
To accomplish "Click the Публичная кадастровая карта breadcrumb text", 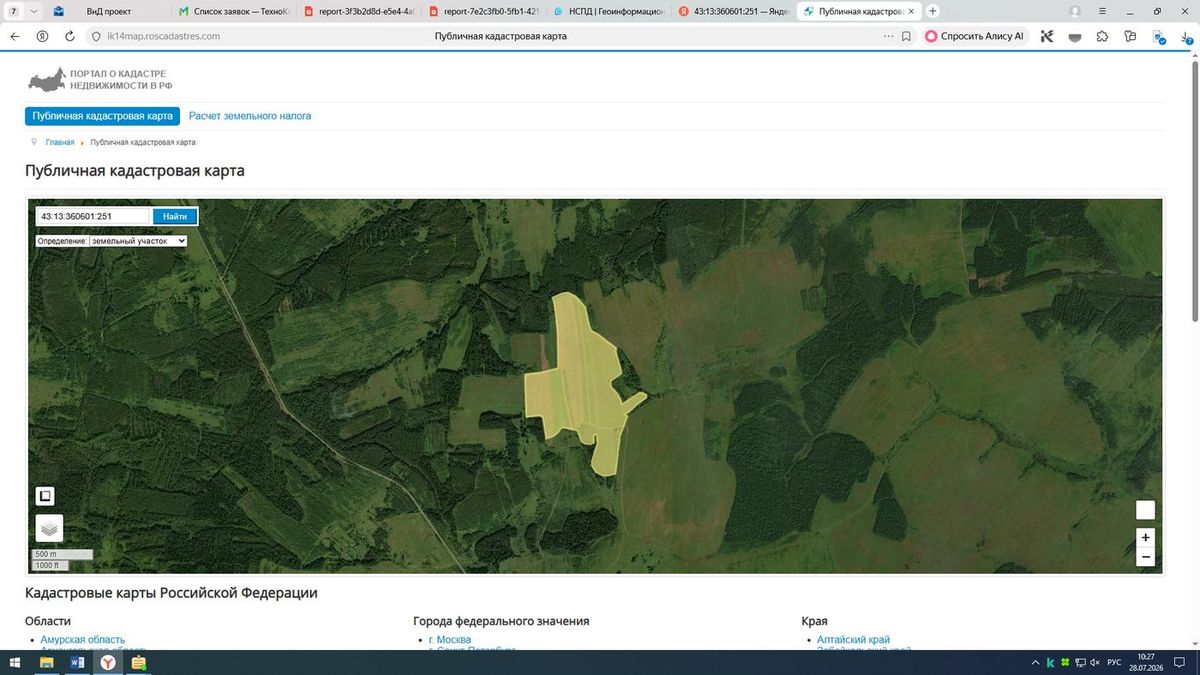I will 143,143.
